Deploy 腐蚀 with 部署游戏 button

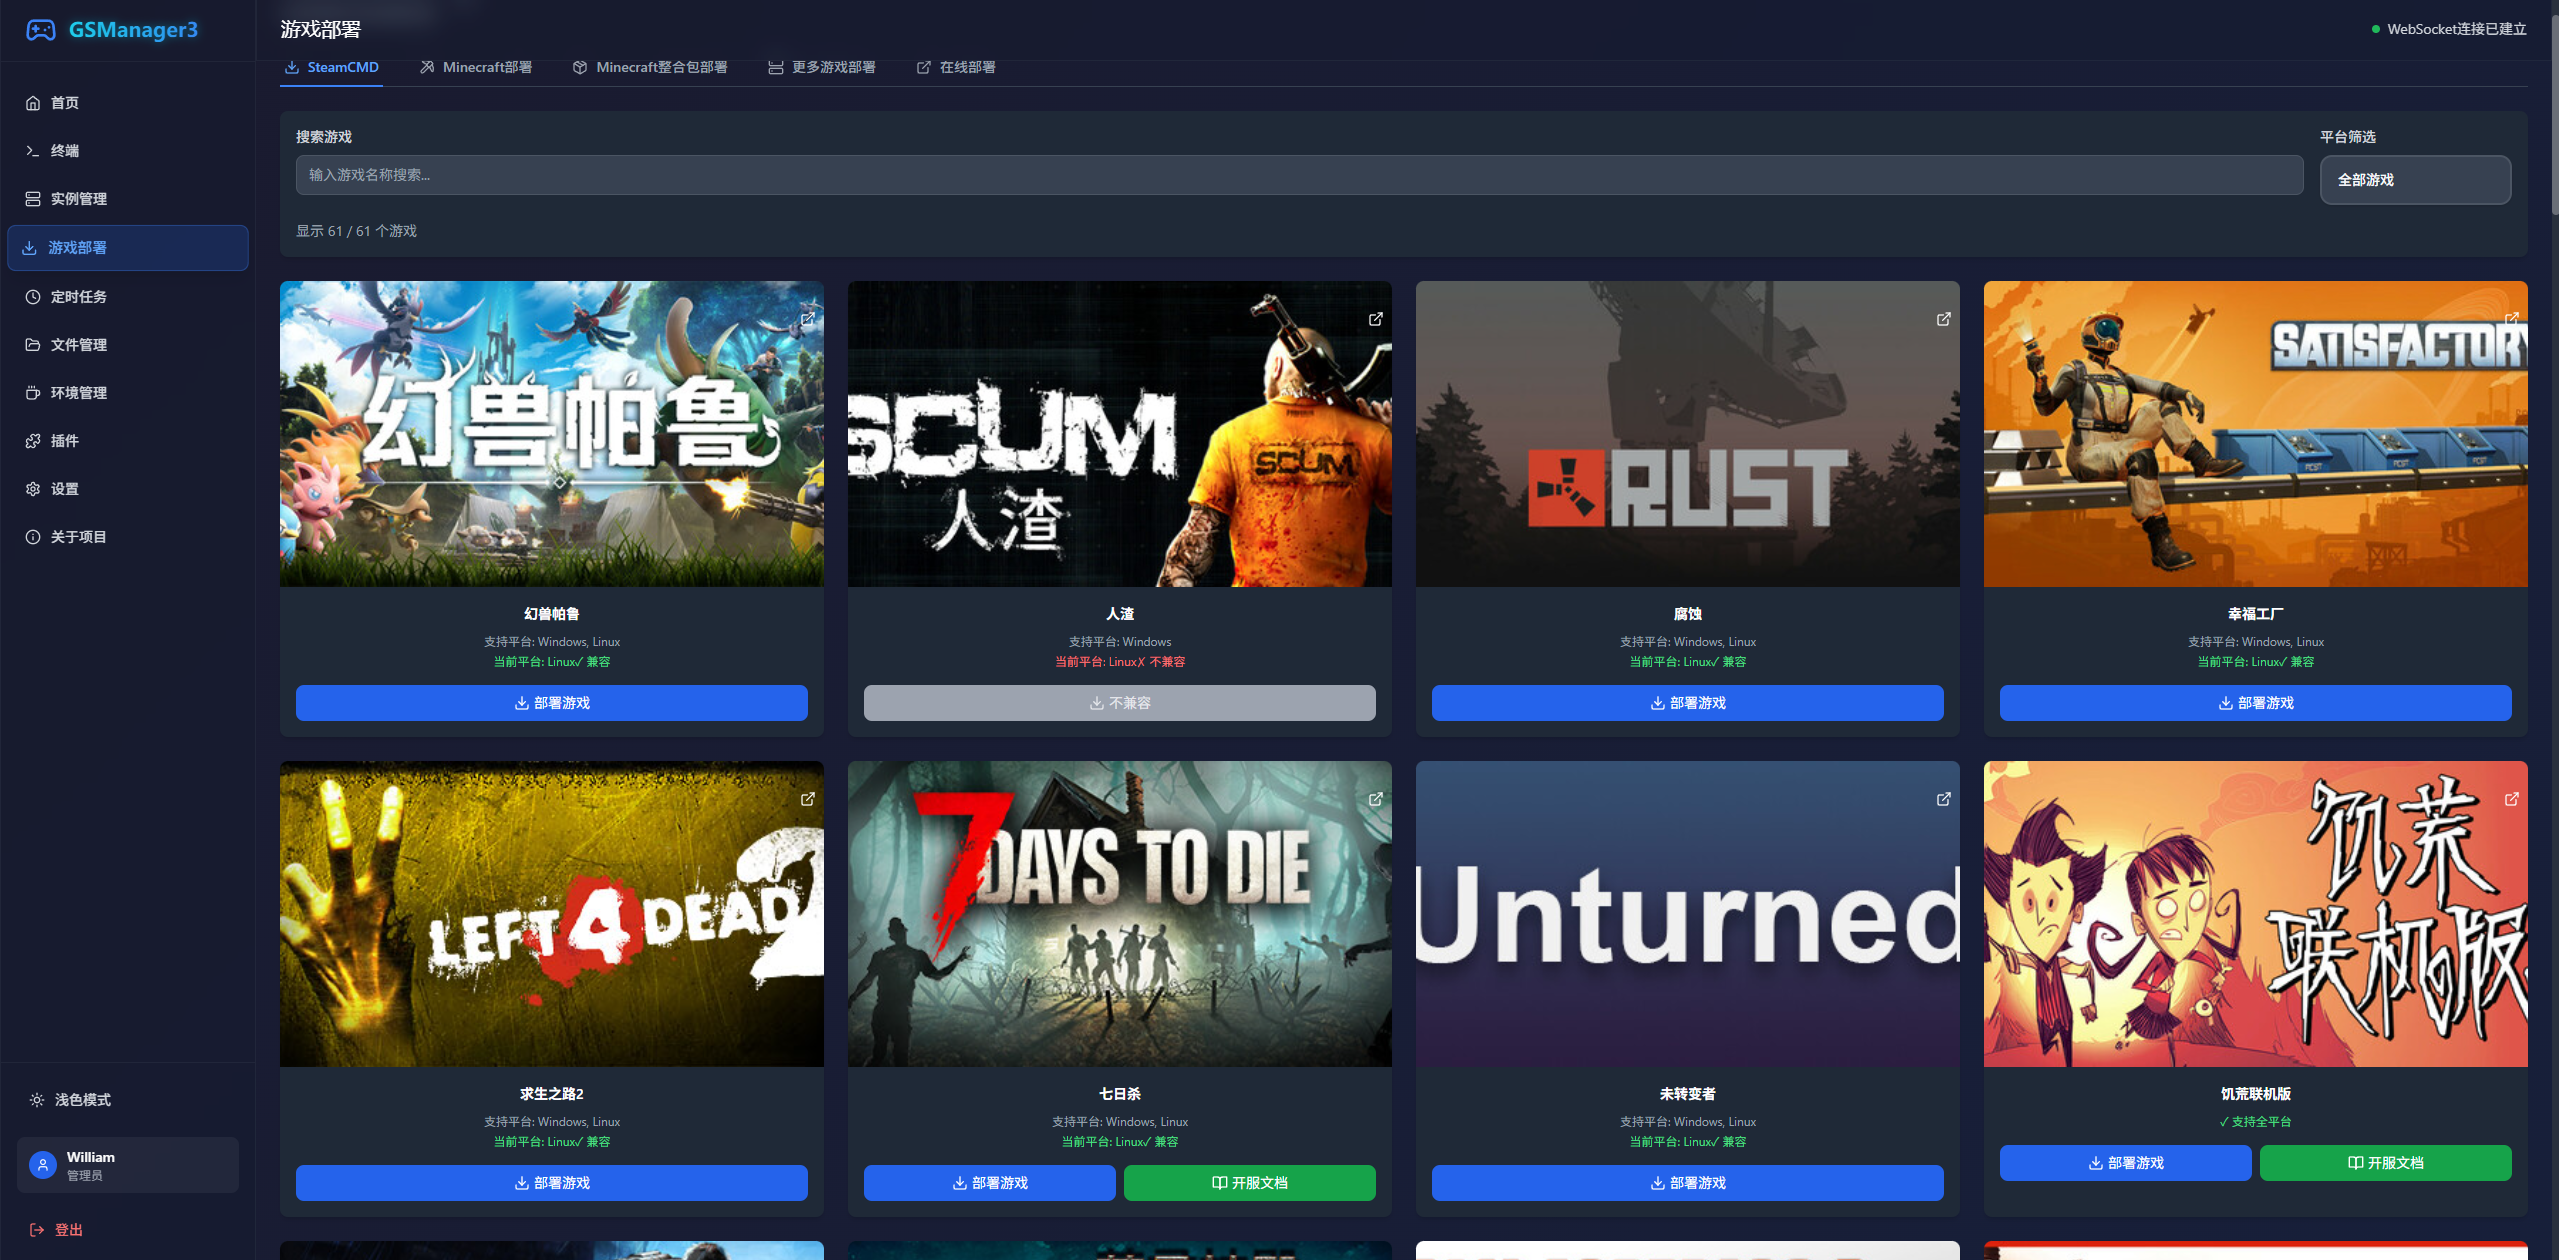[x=1688, y=703]
